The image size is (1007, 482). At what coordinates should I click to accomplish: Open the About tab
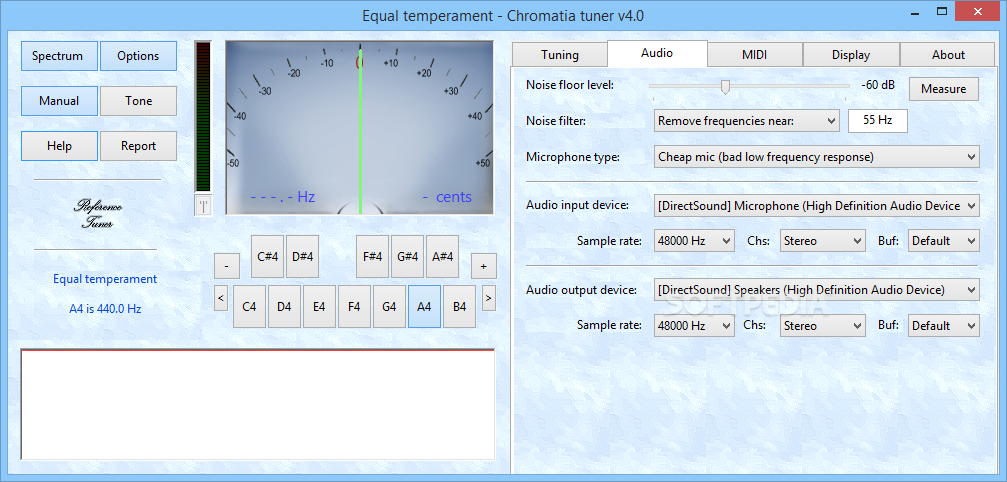pos(948,55)
